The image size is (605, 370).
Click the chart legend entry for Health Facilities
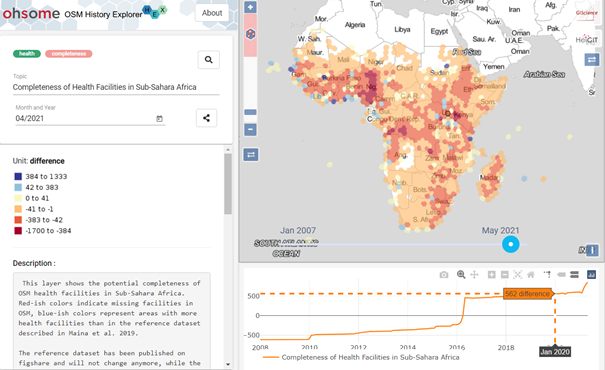[362, 357]
